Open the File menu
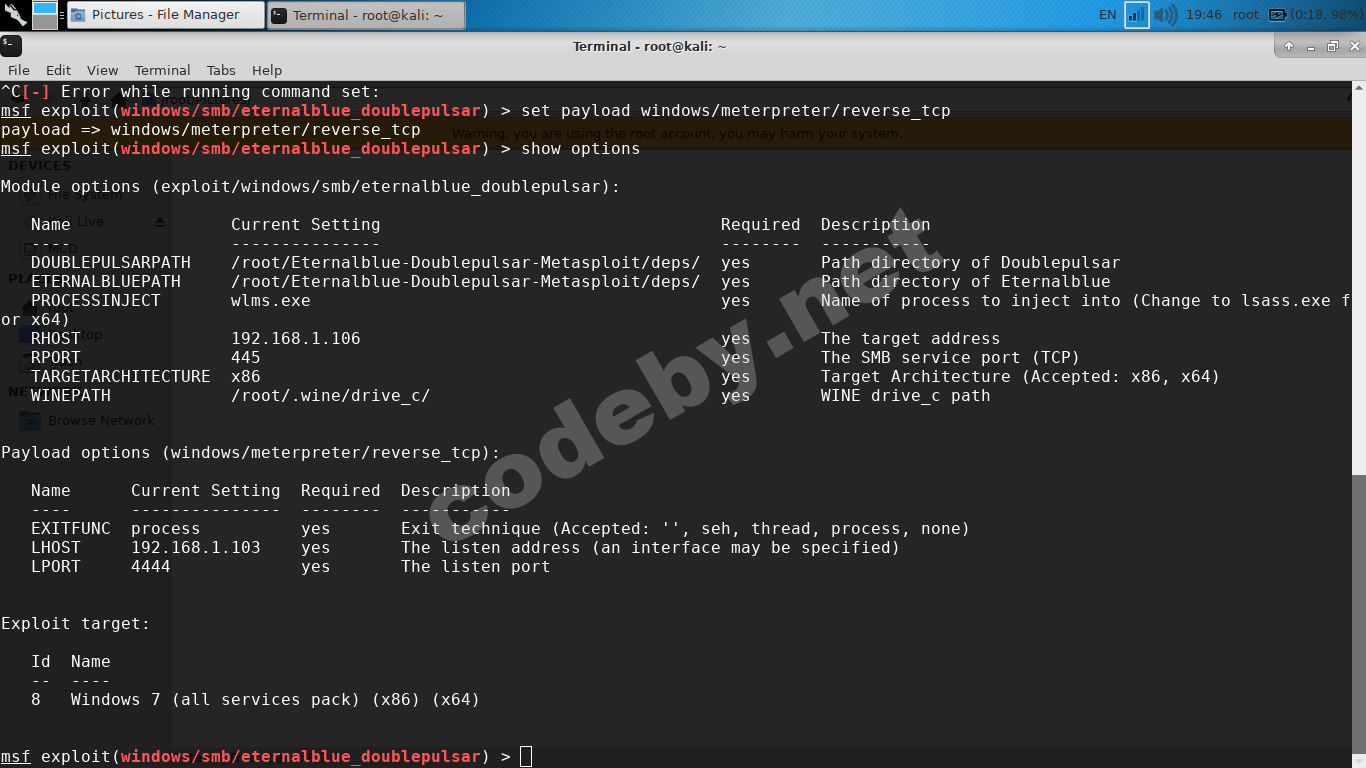 (19, 70)
